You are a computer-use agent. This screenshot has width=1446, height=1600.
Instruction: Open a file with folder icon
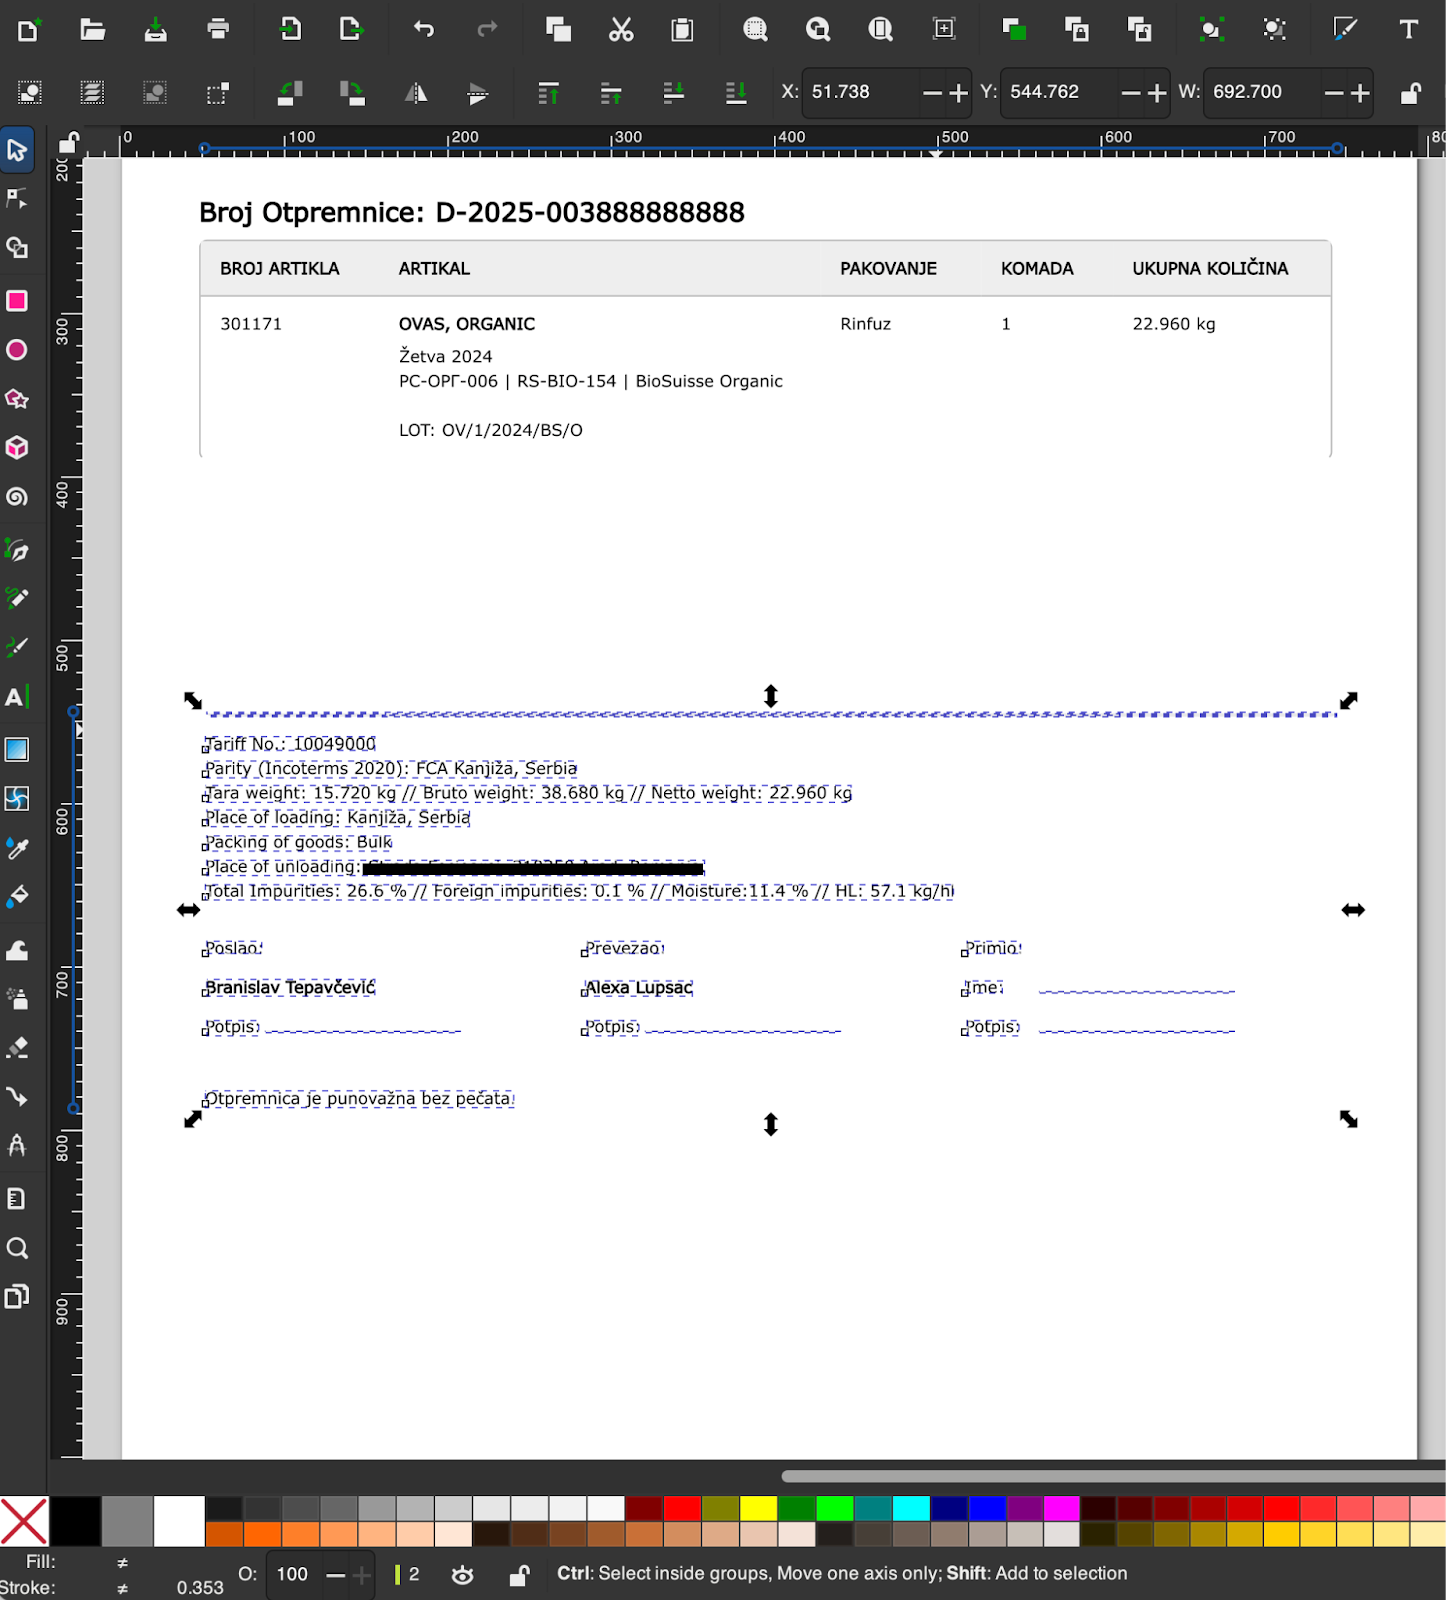tap(92, 30)
